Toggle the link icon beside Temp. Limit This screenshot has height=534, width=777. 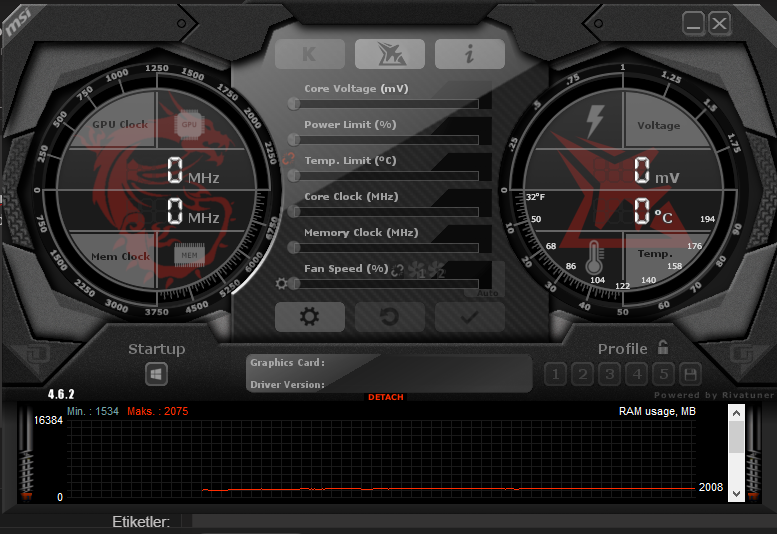(x=288, y=159)
